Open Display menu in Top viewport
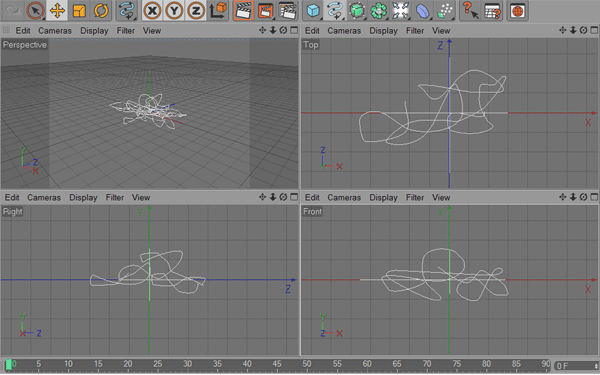 click(x=383, y=31)
